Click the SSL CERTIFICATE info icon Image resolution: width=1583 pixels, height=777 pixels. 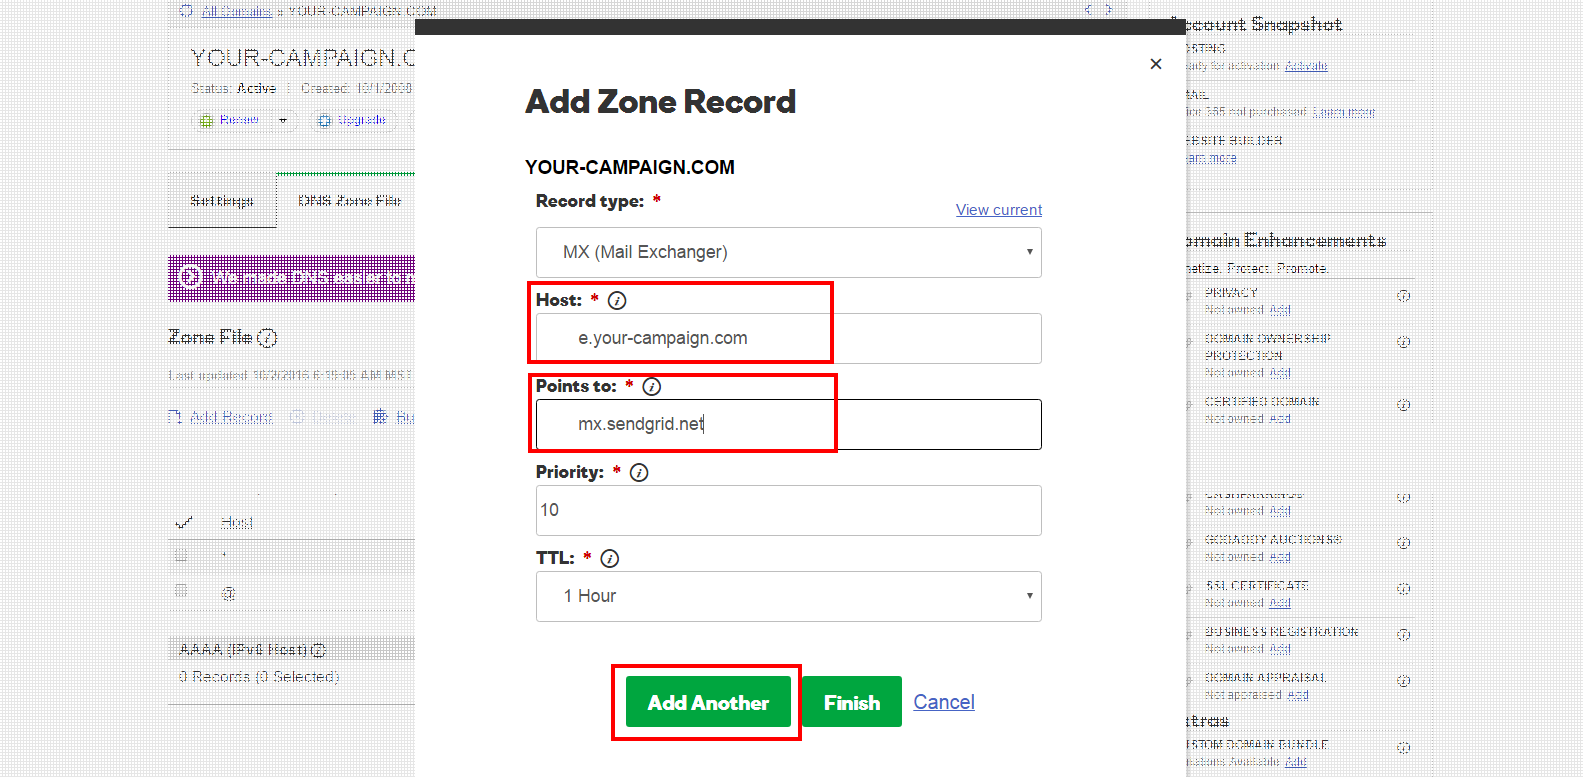tap(1404, 589)
